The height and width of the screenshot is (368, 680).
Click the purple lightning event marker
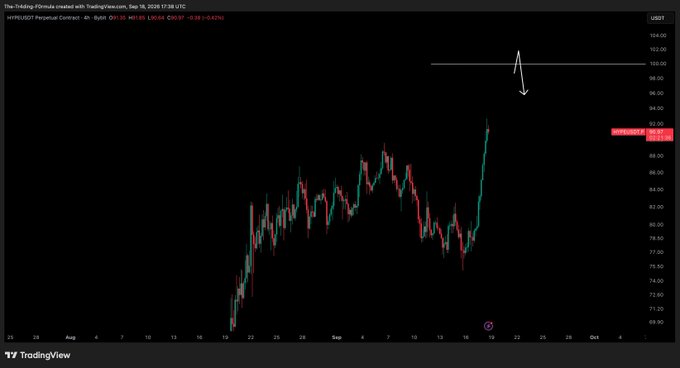[x=488, y=326]
